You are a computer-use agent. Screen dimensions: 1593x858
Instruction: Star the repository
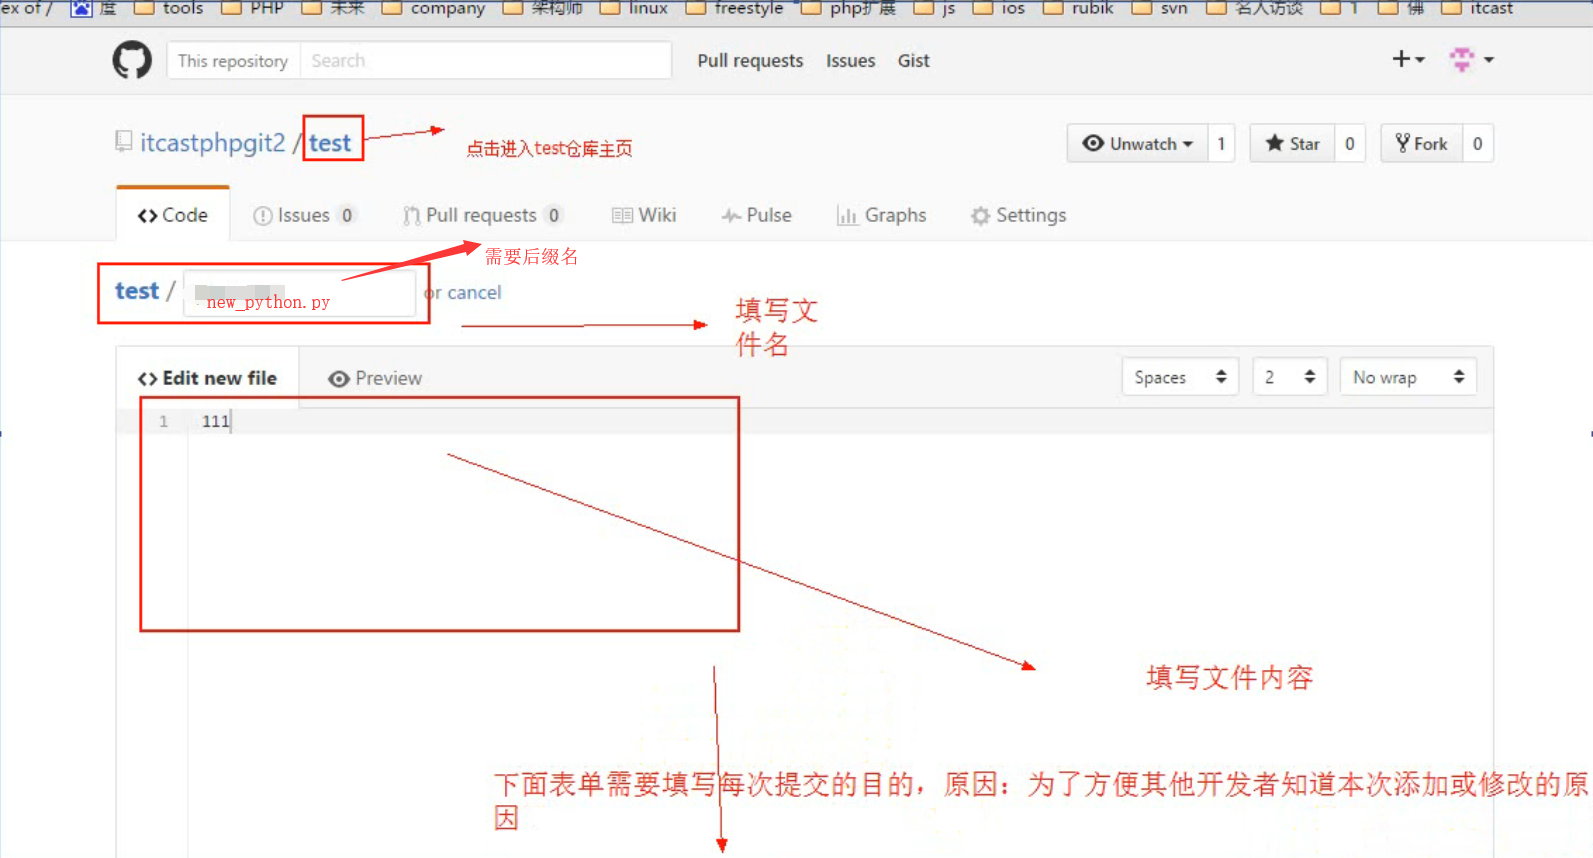[1292, 143]
